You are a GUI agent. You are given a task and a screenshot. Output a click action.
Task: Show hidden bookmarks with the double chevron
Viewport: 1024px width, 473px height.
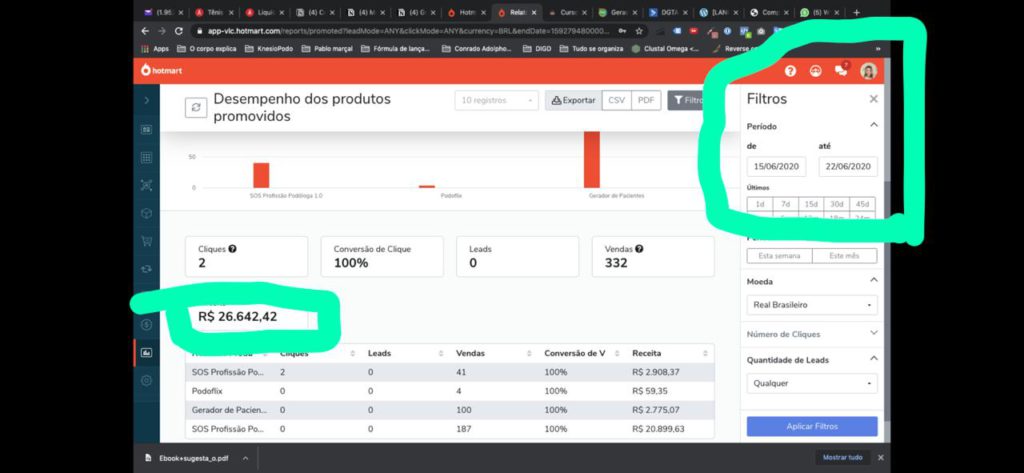coord(878,48)
